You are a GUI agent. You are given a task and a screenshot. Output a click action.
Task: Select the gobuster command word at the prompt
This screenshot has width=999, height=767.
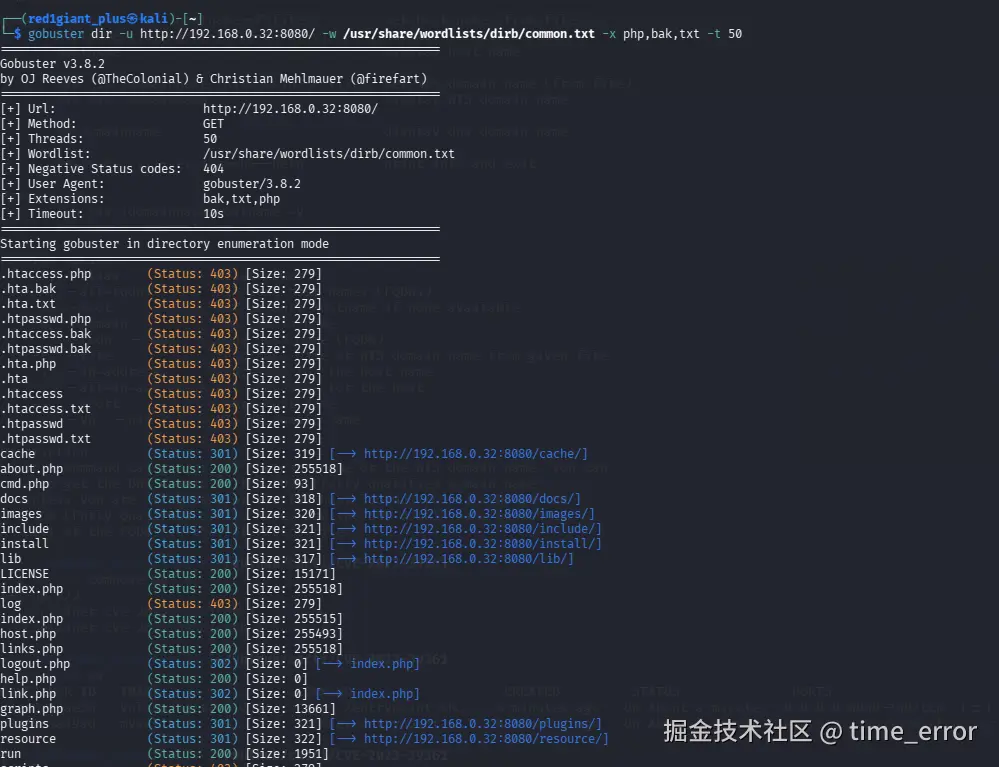coord(55,34)
